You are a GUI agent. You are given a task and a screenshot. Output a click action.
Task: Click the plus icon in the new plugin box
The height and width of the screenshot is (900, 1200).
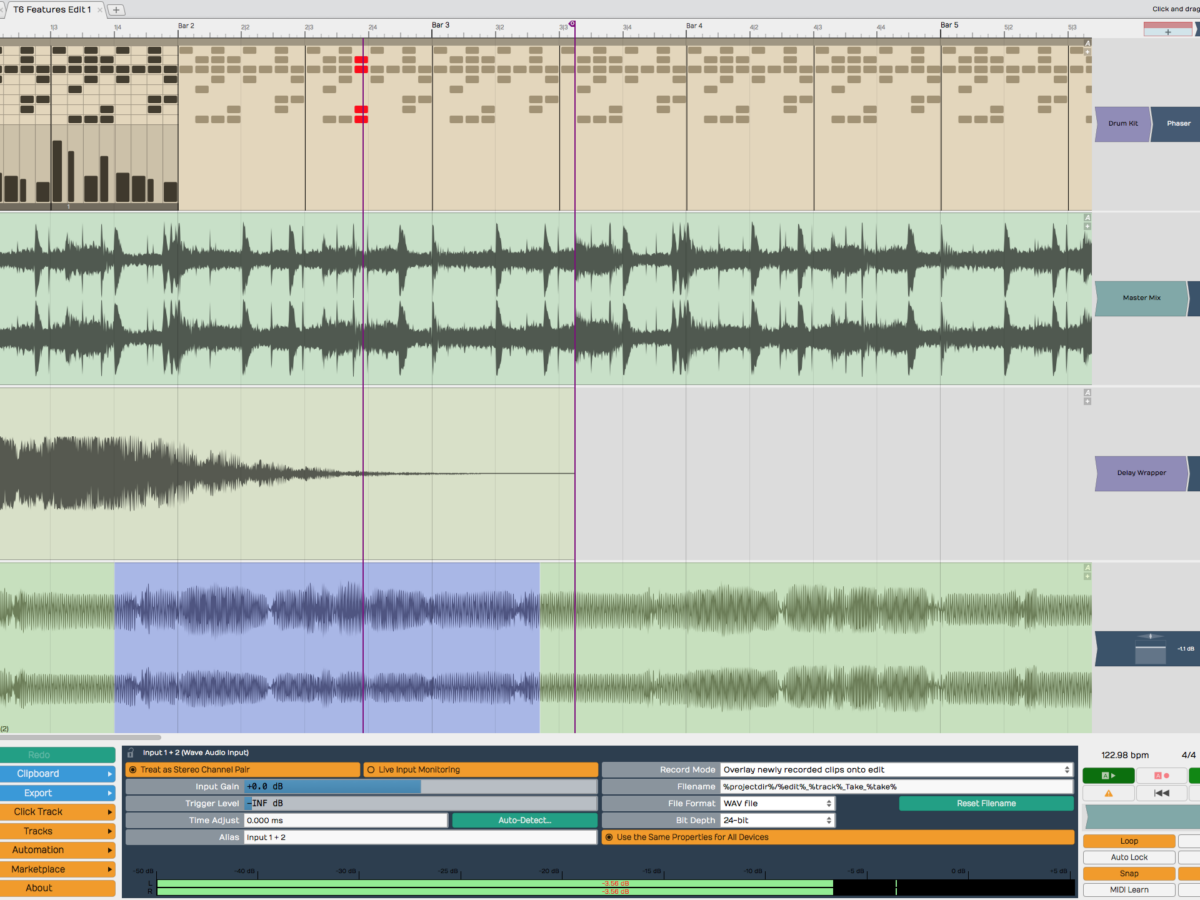(x=1167, y=32)
